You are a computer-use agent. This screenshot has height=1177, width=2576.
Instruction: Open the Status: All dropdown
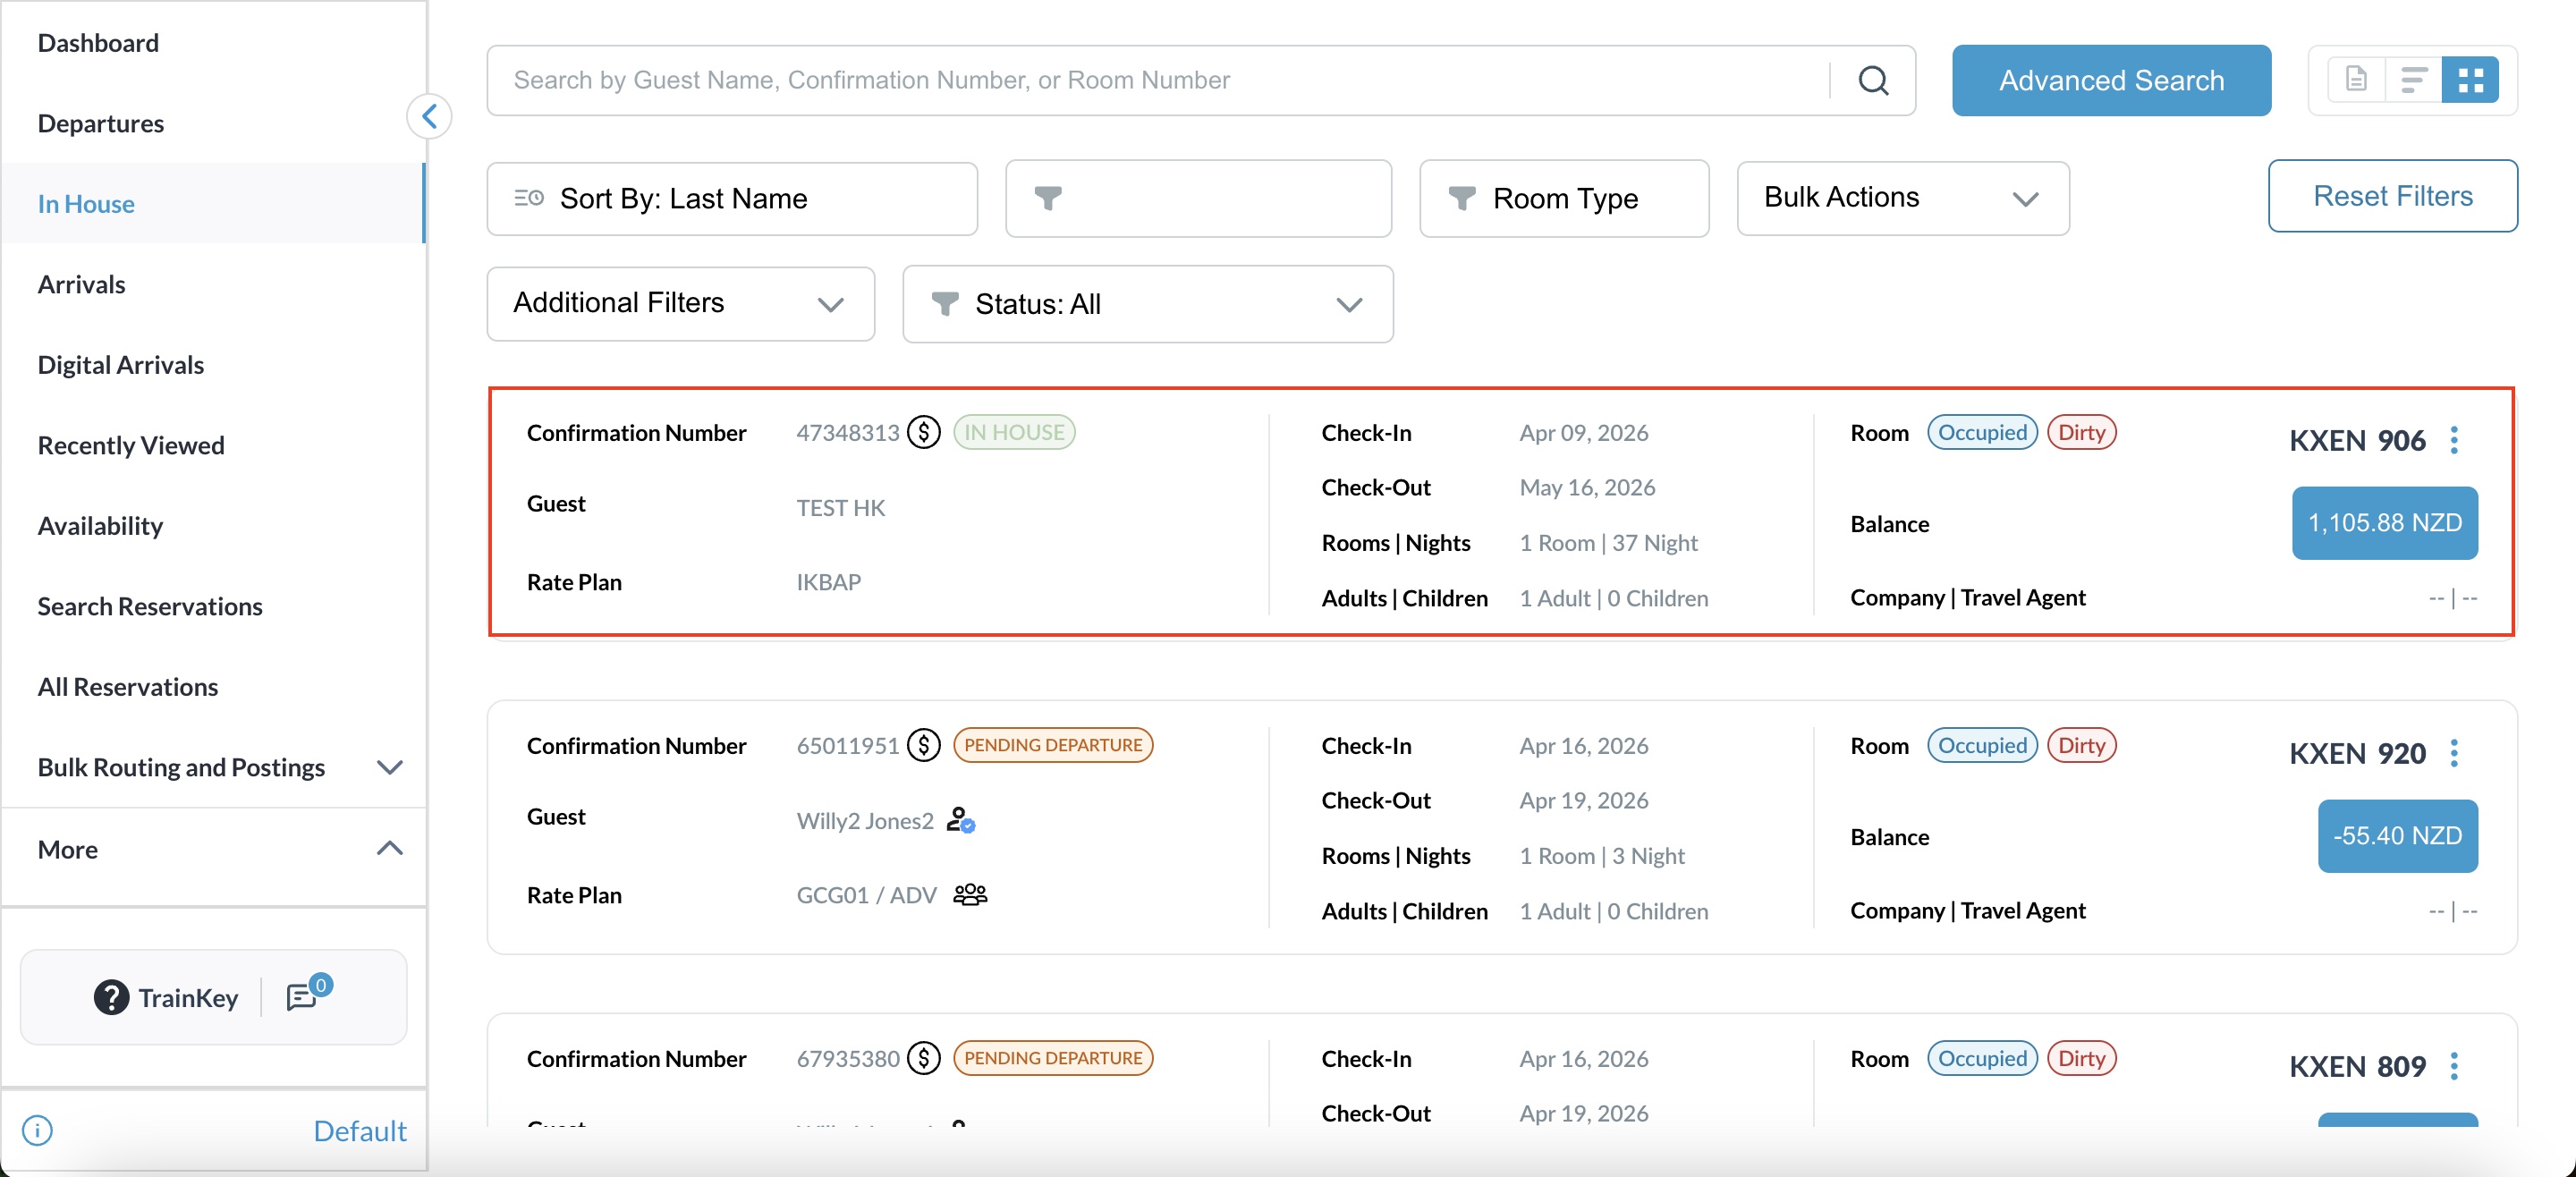(1147, 304)
